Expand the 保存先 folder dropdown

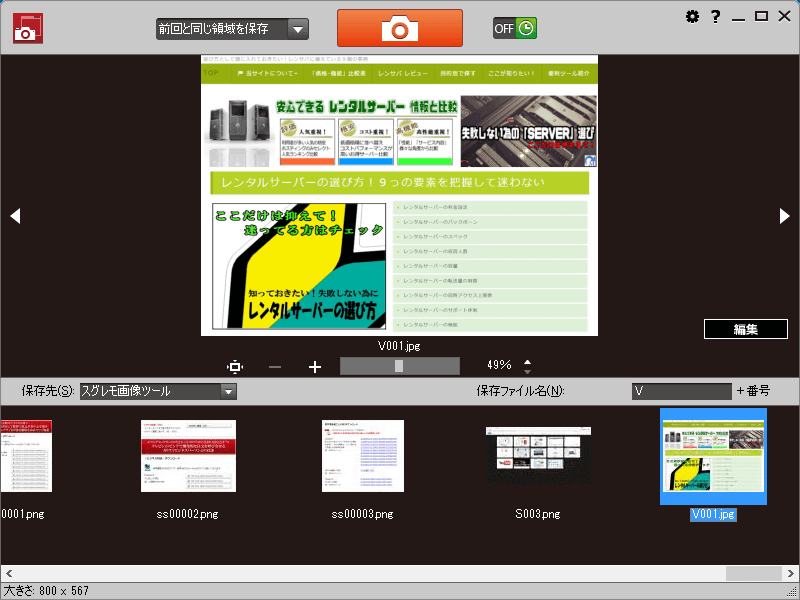click(229, 391)
